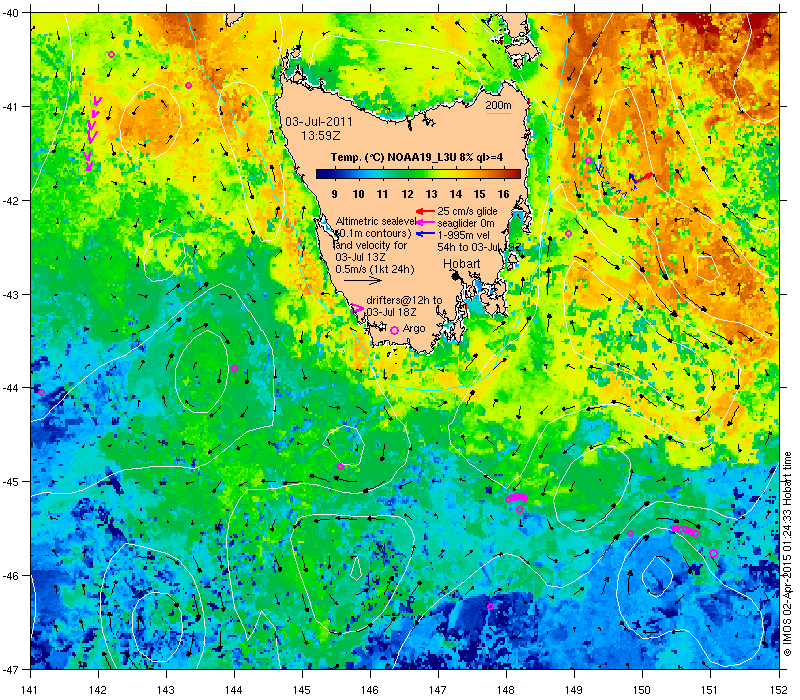Click the magenta drifter track cluster near 148.2E 45.2S
This screenshot has width=800, height=700.
coord(516,497)
